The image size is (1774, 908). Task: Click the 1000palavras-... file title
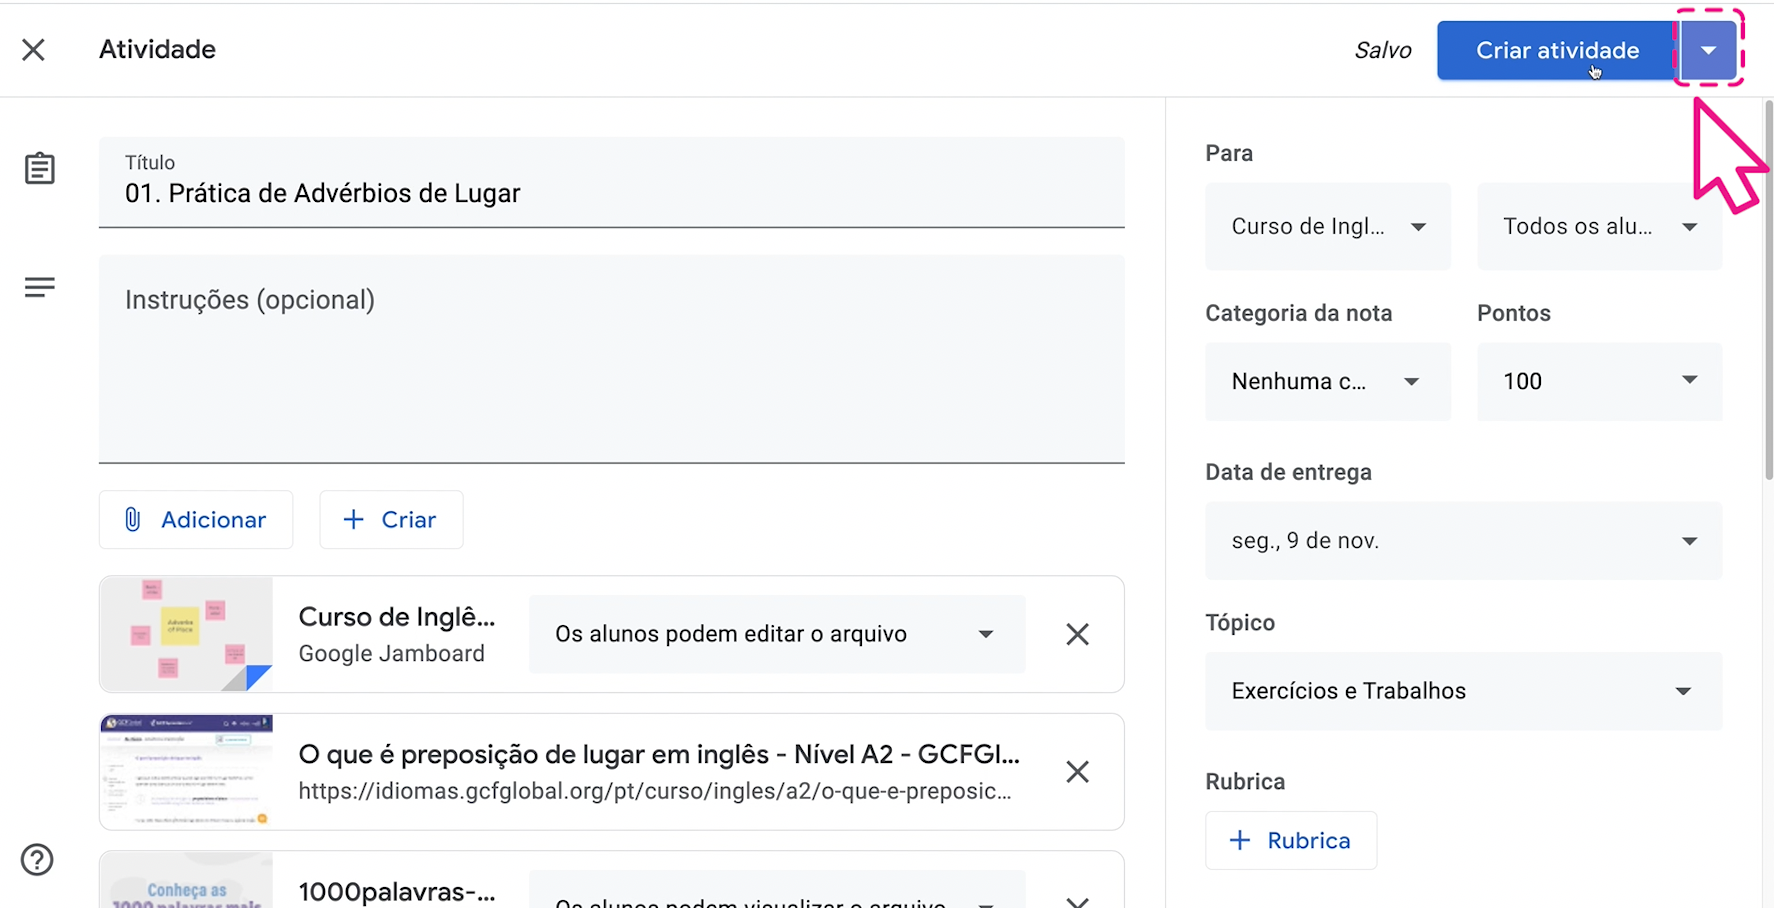tap(397, 892)
